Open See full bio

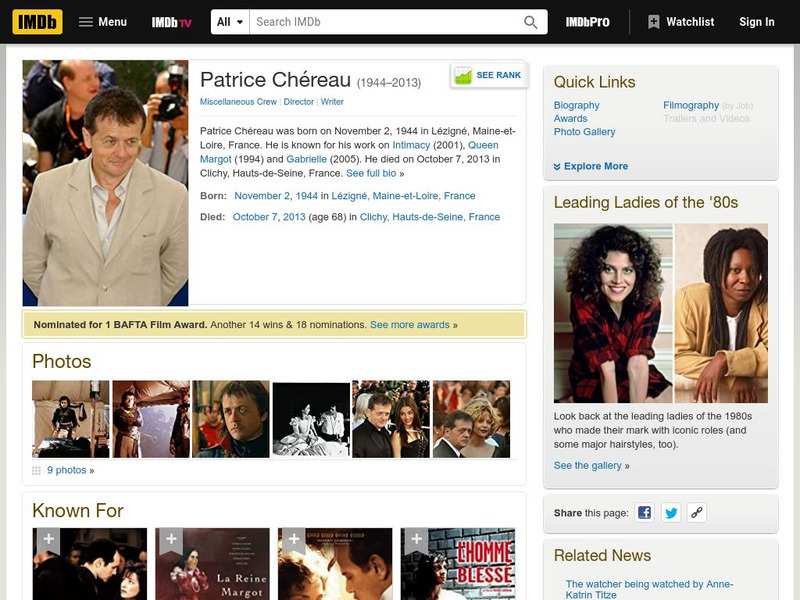[x=373, y=172]
